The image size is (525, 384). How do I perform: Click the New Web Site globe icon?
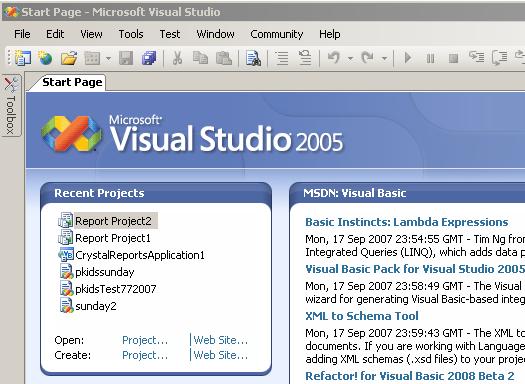46,58
